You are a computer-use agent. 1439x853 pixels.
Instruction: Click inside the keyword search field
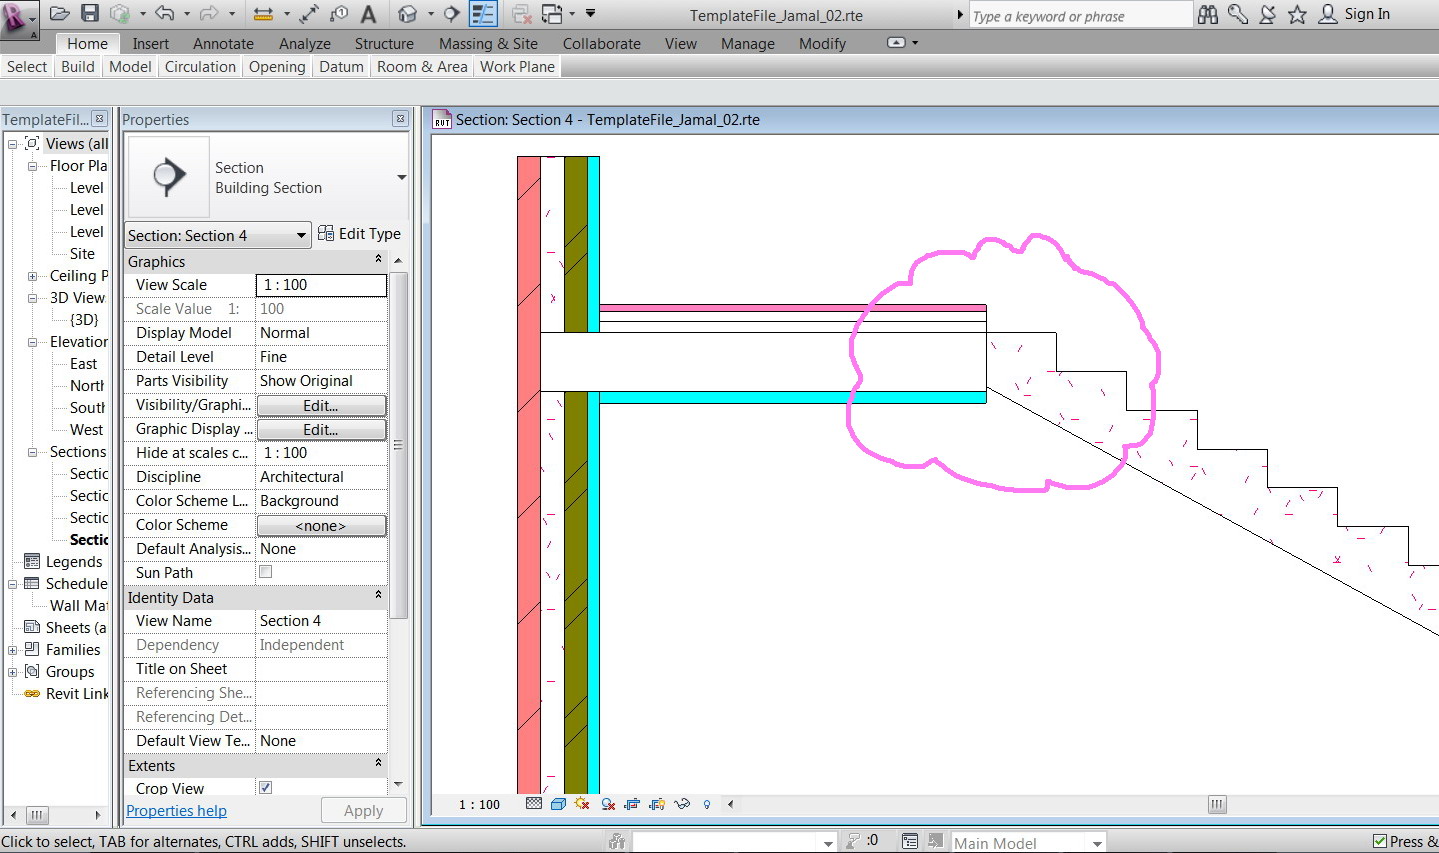click(1080, 14)
